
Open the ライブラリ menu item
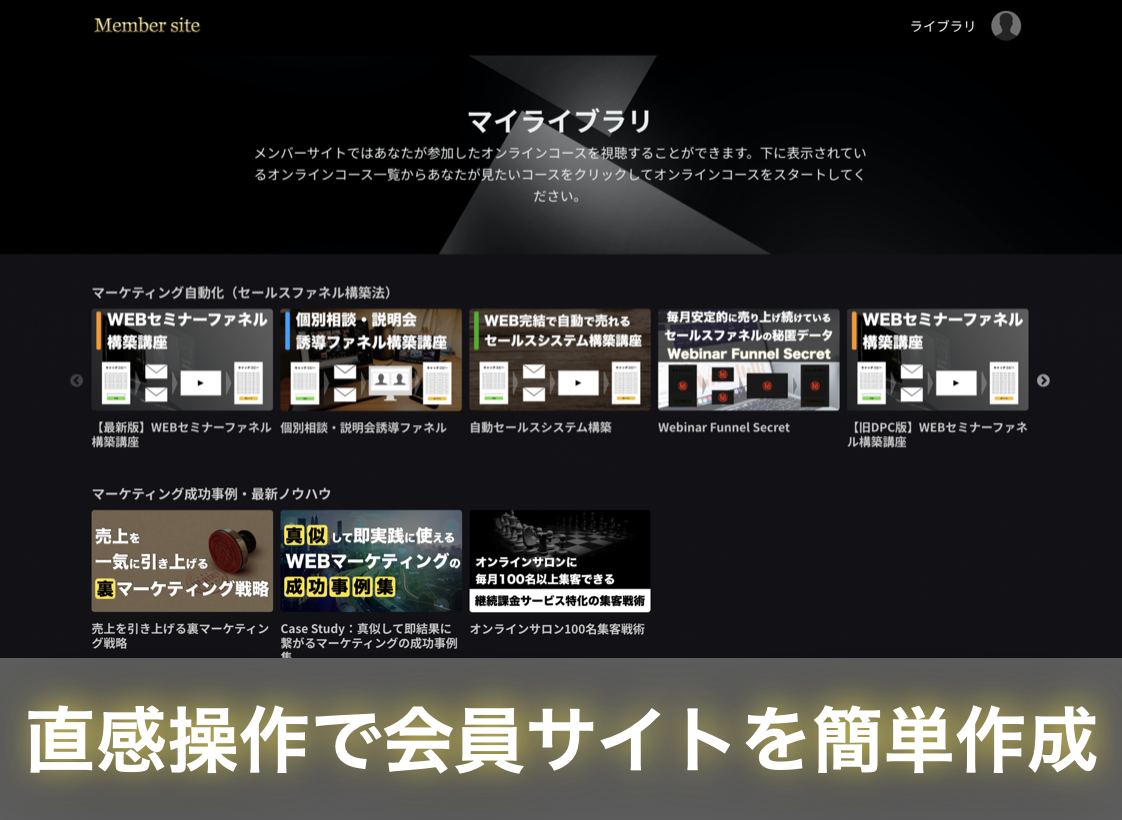click(x=942, y=26)
